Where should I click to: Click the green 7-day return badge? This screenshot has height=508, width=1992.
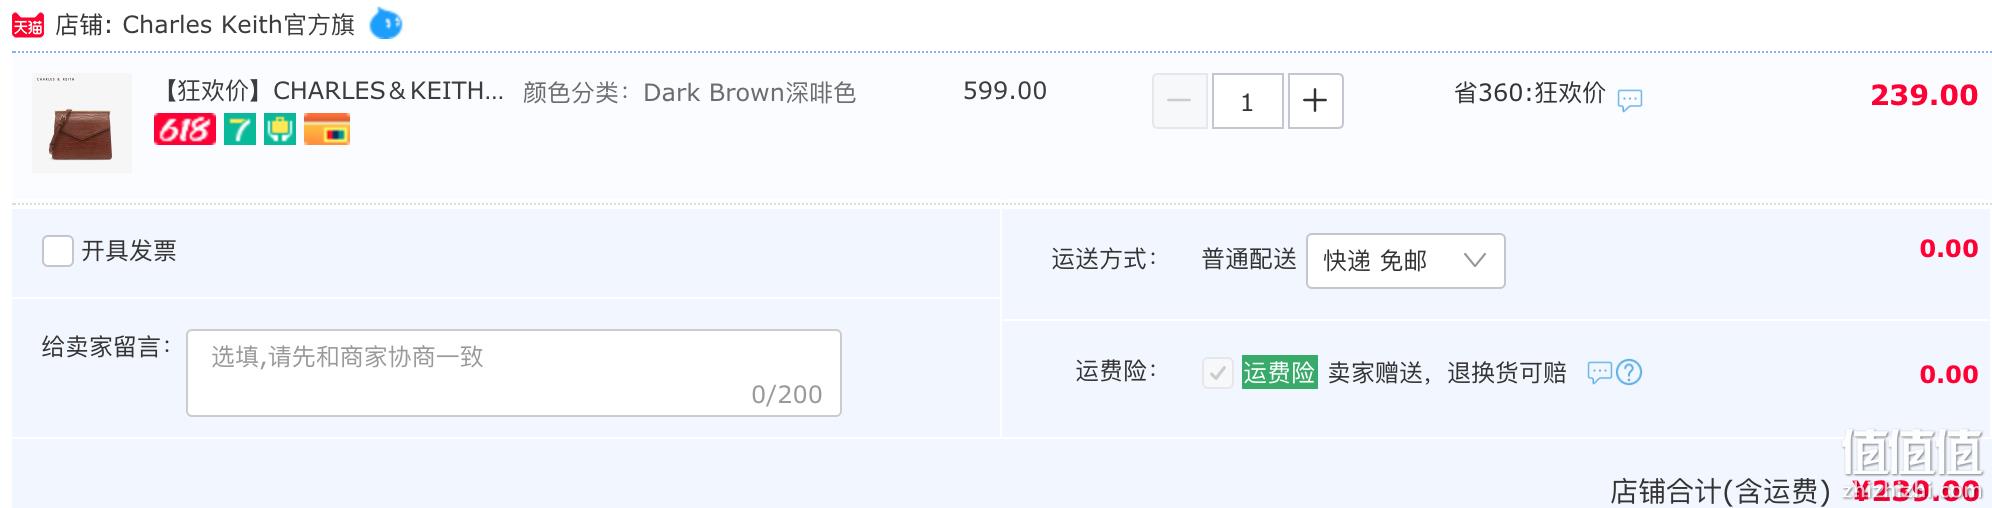click(240, 129)
